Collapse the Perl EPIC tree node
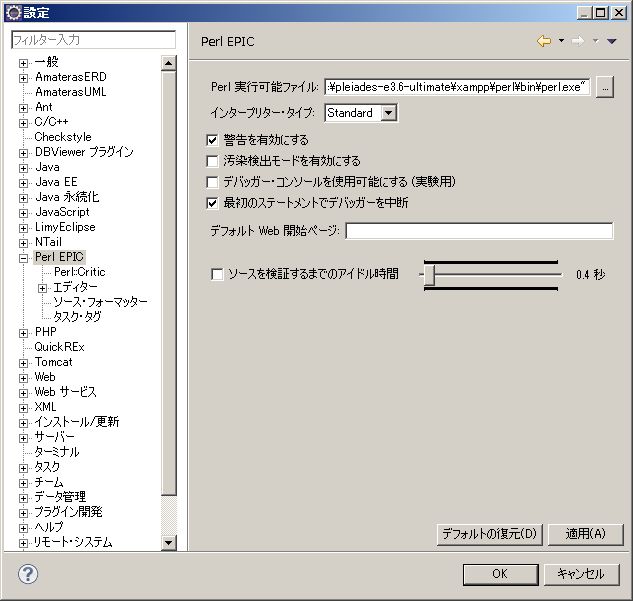Screen dimensions: 633x601 23,258
